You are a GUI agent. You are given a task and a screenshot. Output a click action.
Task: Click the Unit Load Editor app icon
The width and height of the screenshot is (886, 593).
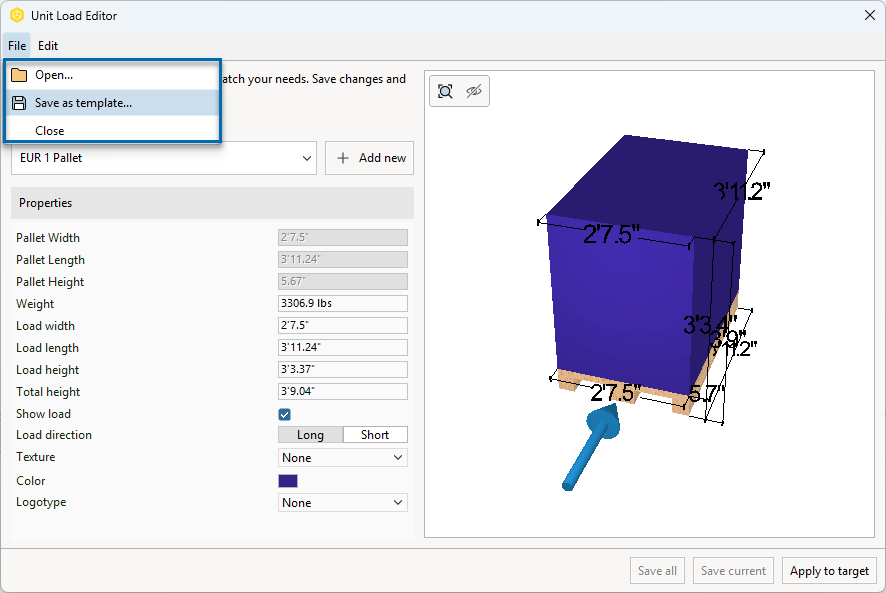(16, 15)
